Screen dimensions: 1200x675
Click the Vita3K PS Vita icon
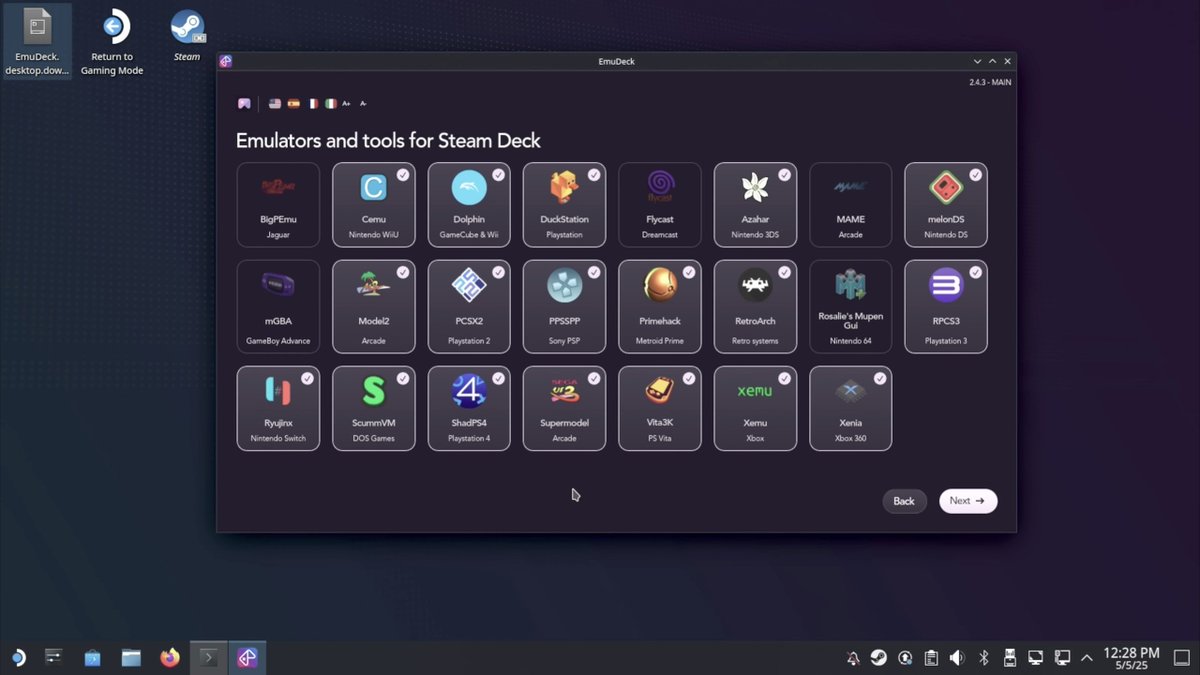click(x=659, y=390)
